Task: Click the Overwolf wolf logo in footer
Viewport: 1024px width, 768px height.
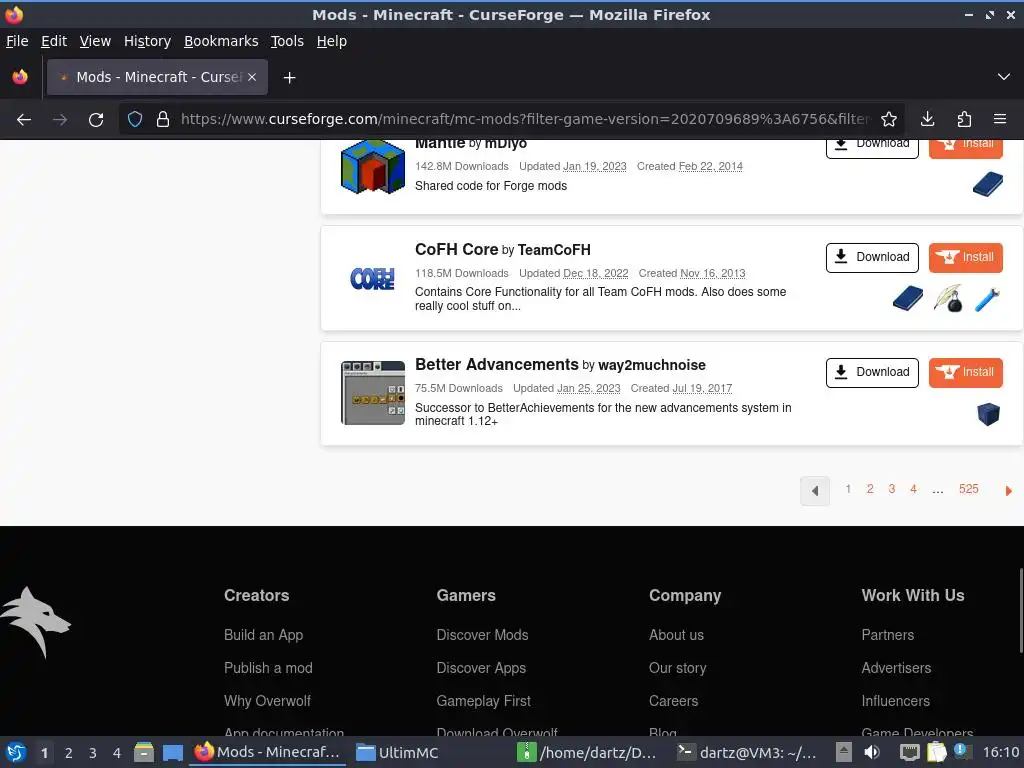Action: tap(35, 622)
